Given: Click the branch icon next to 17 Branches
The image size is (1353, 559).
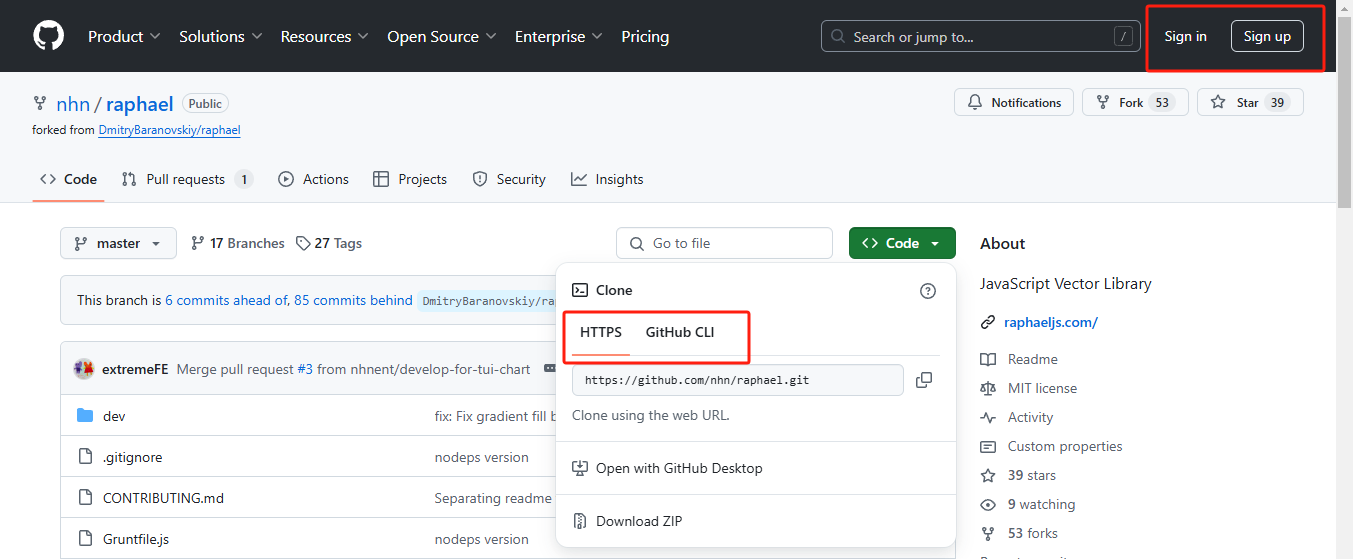Looking at the screenshot, I should pyautogui.click(x=198, y=243).
